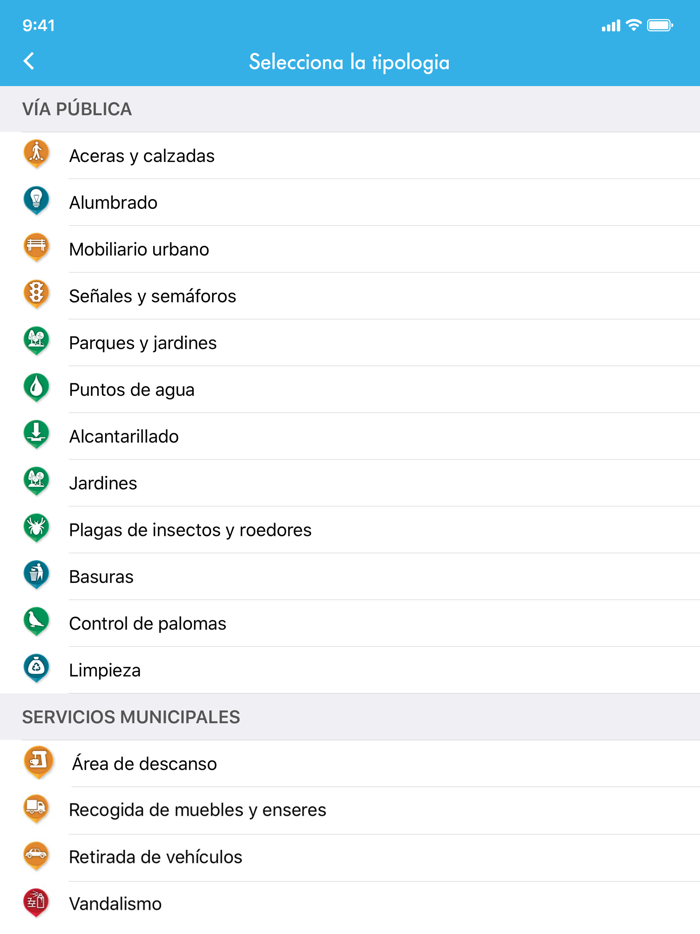
Task: Select the Jardines row
Action: [x=103, y=484]
